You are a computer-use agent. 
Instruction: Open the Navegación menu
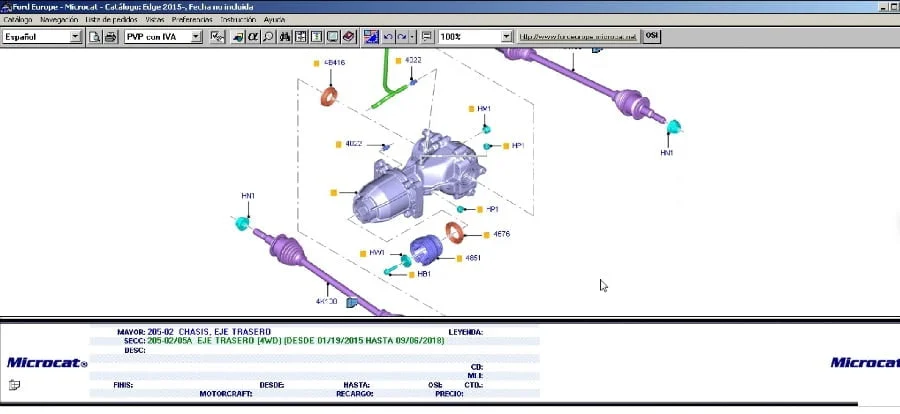pos(59,20)
